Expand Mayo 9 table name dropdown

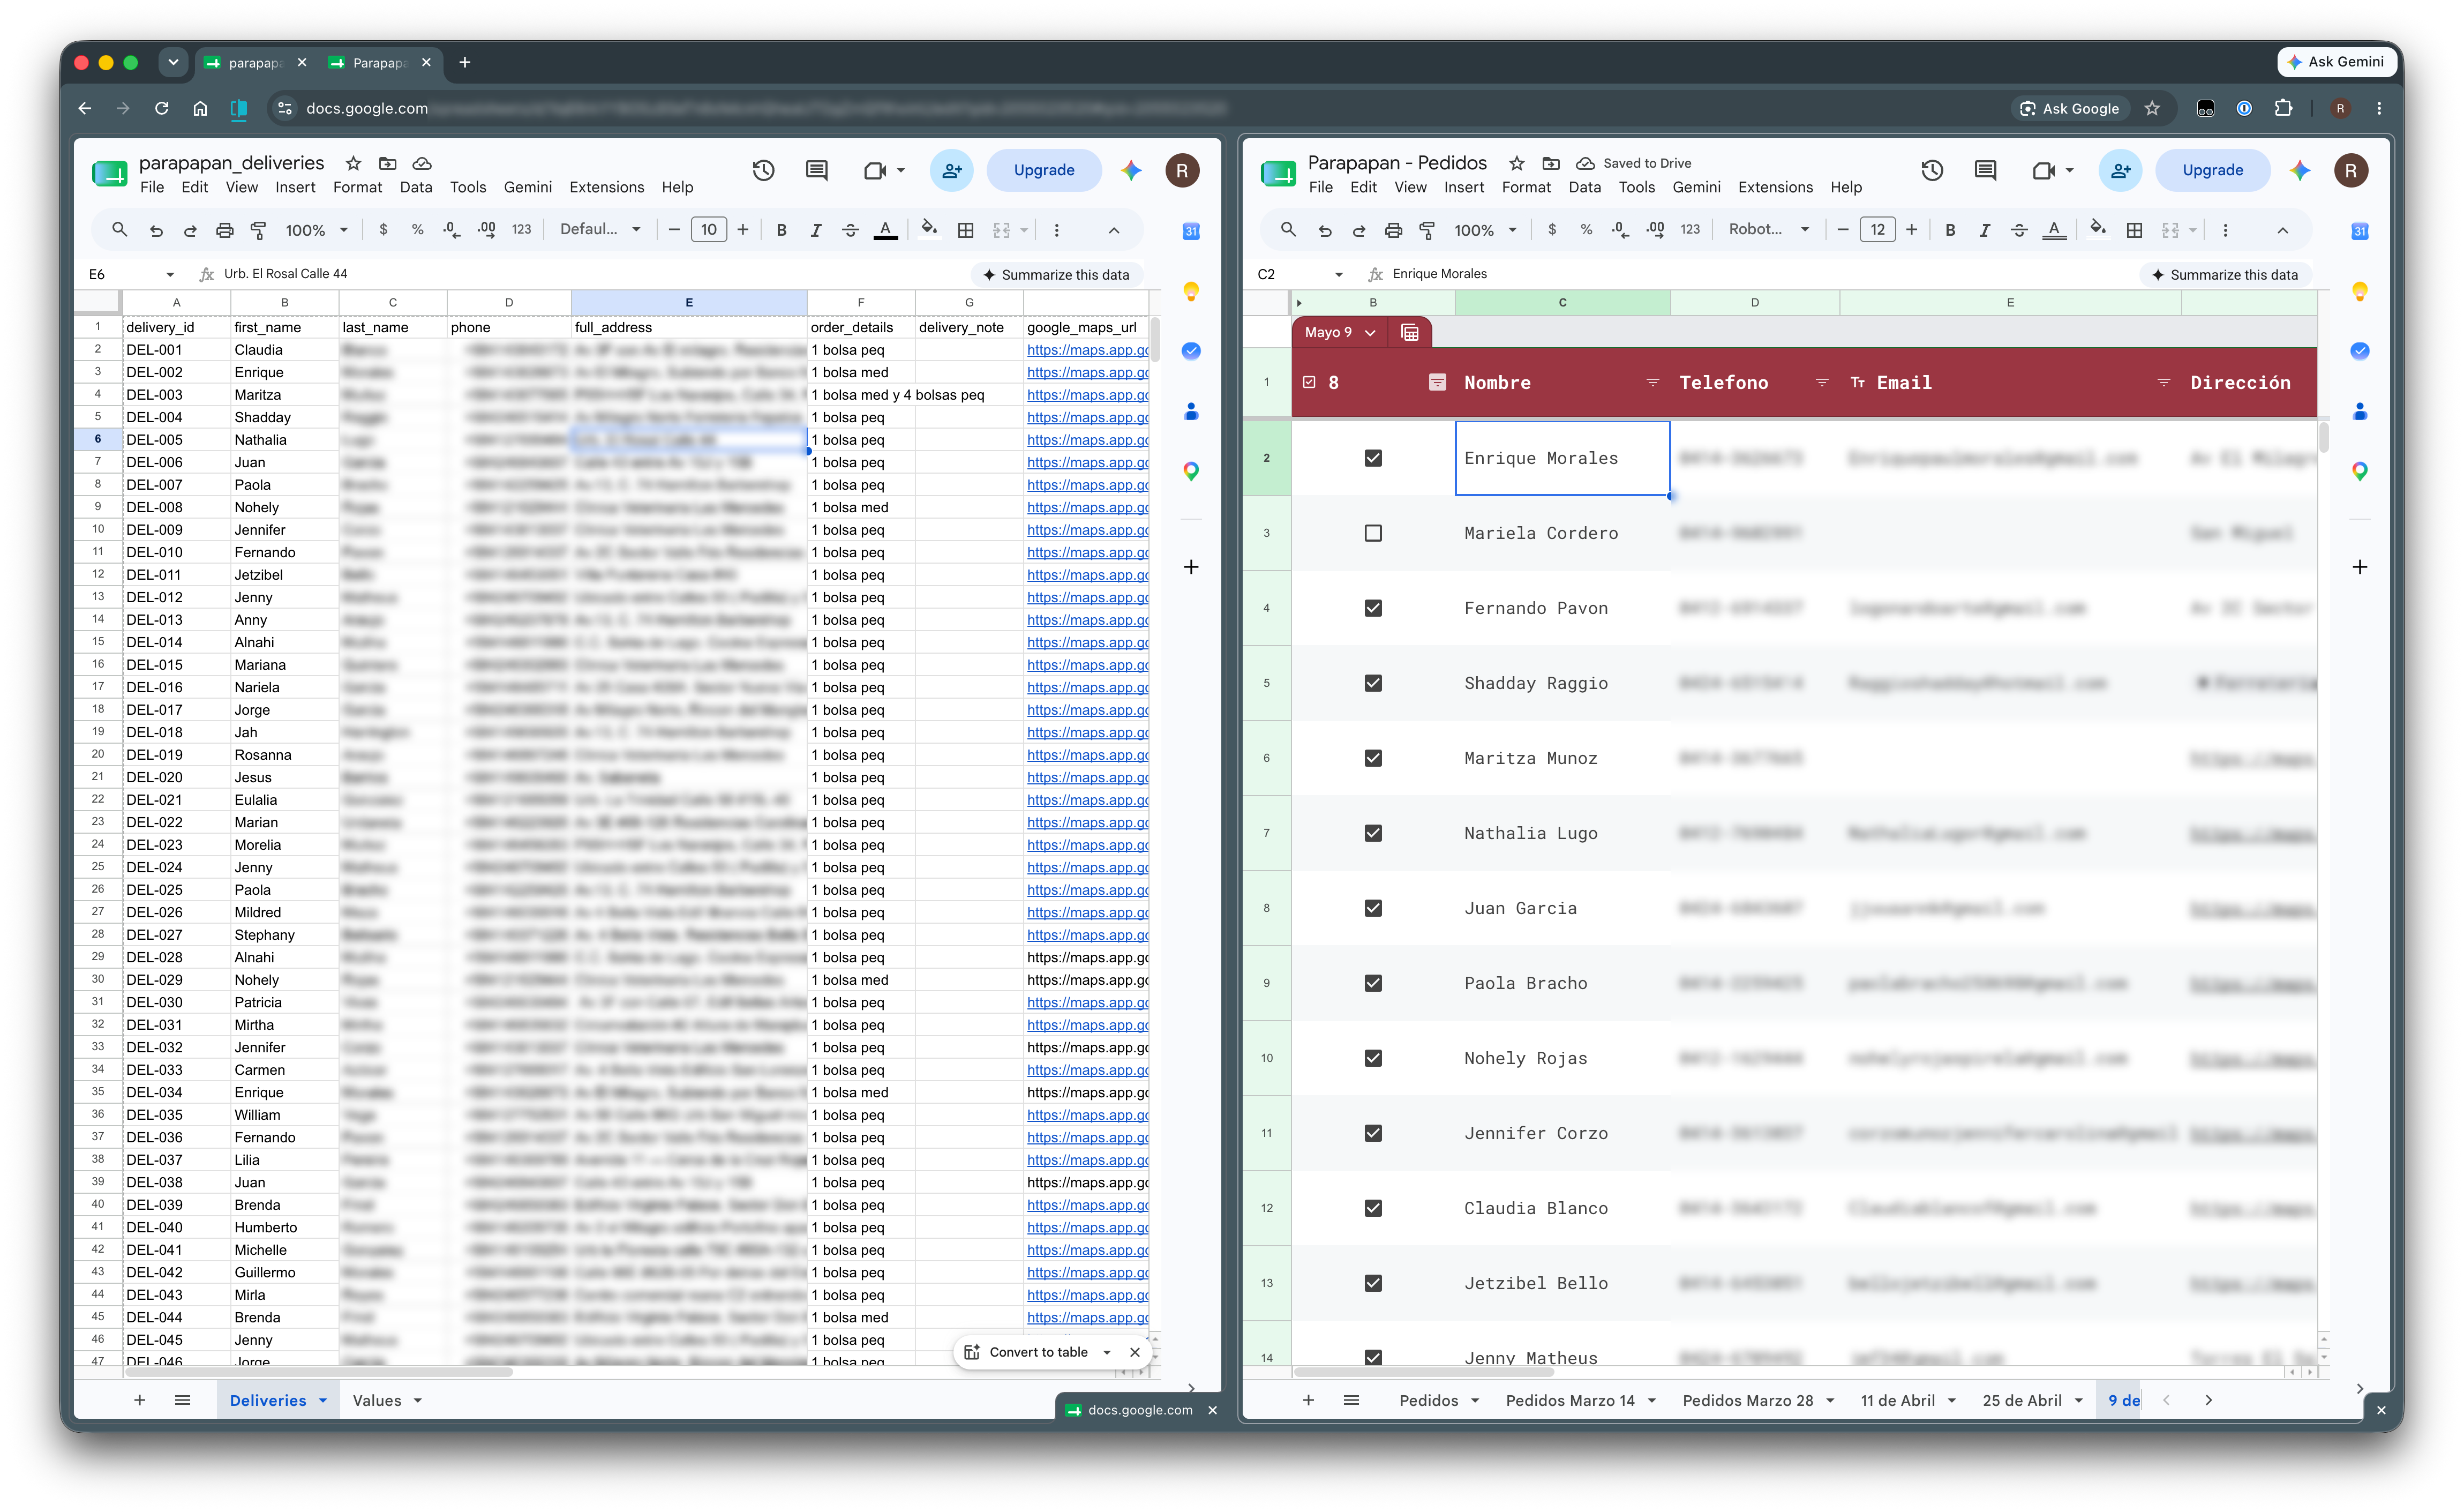tap(1370, 333)
